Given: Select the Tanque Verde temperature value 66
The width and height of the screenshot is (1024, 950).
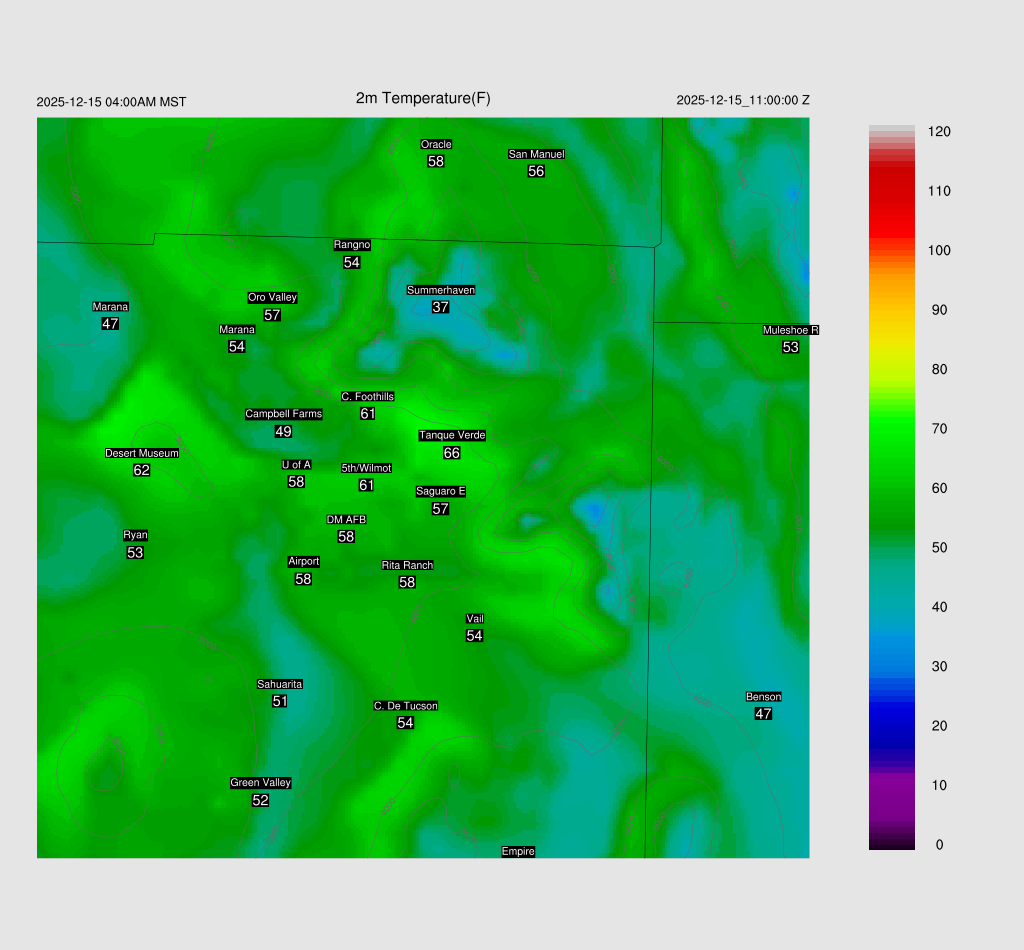Looking at the screenshot, I should [x=452, y=453].
